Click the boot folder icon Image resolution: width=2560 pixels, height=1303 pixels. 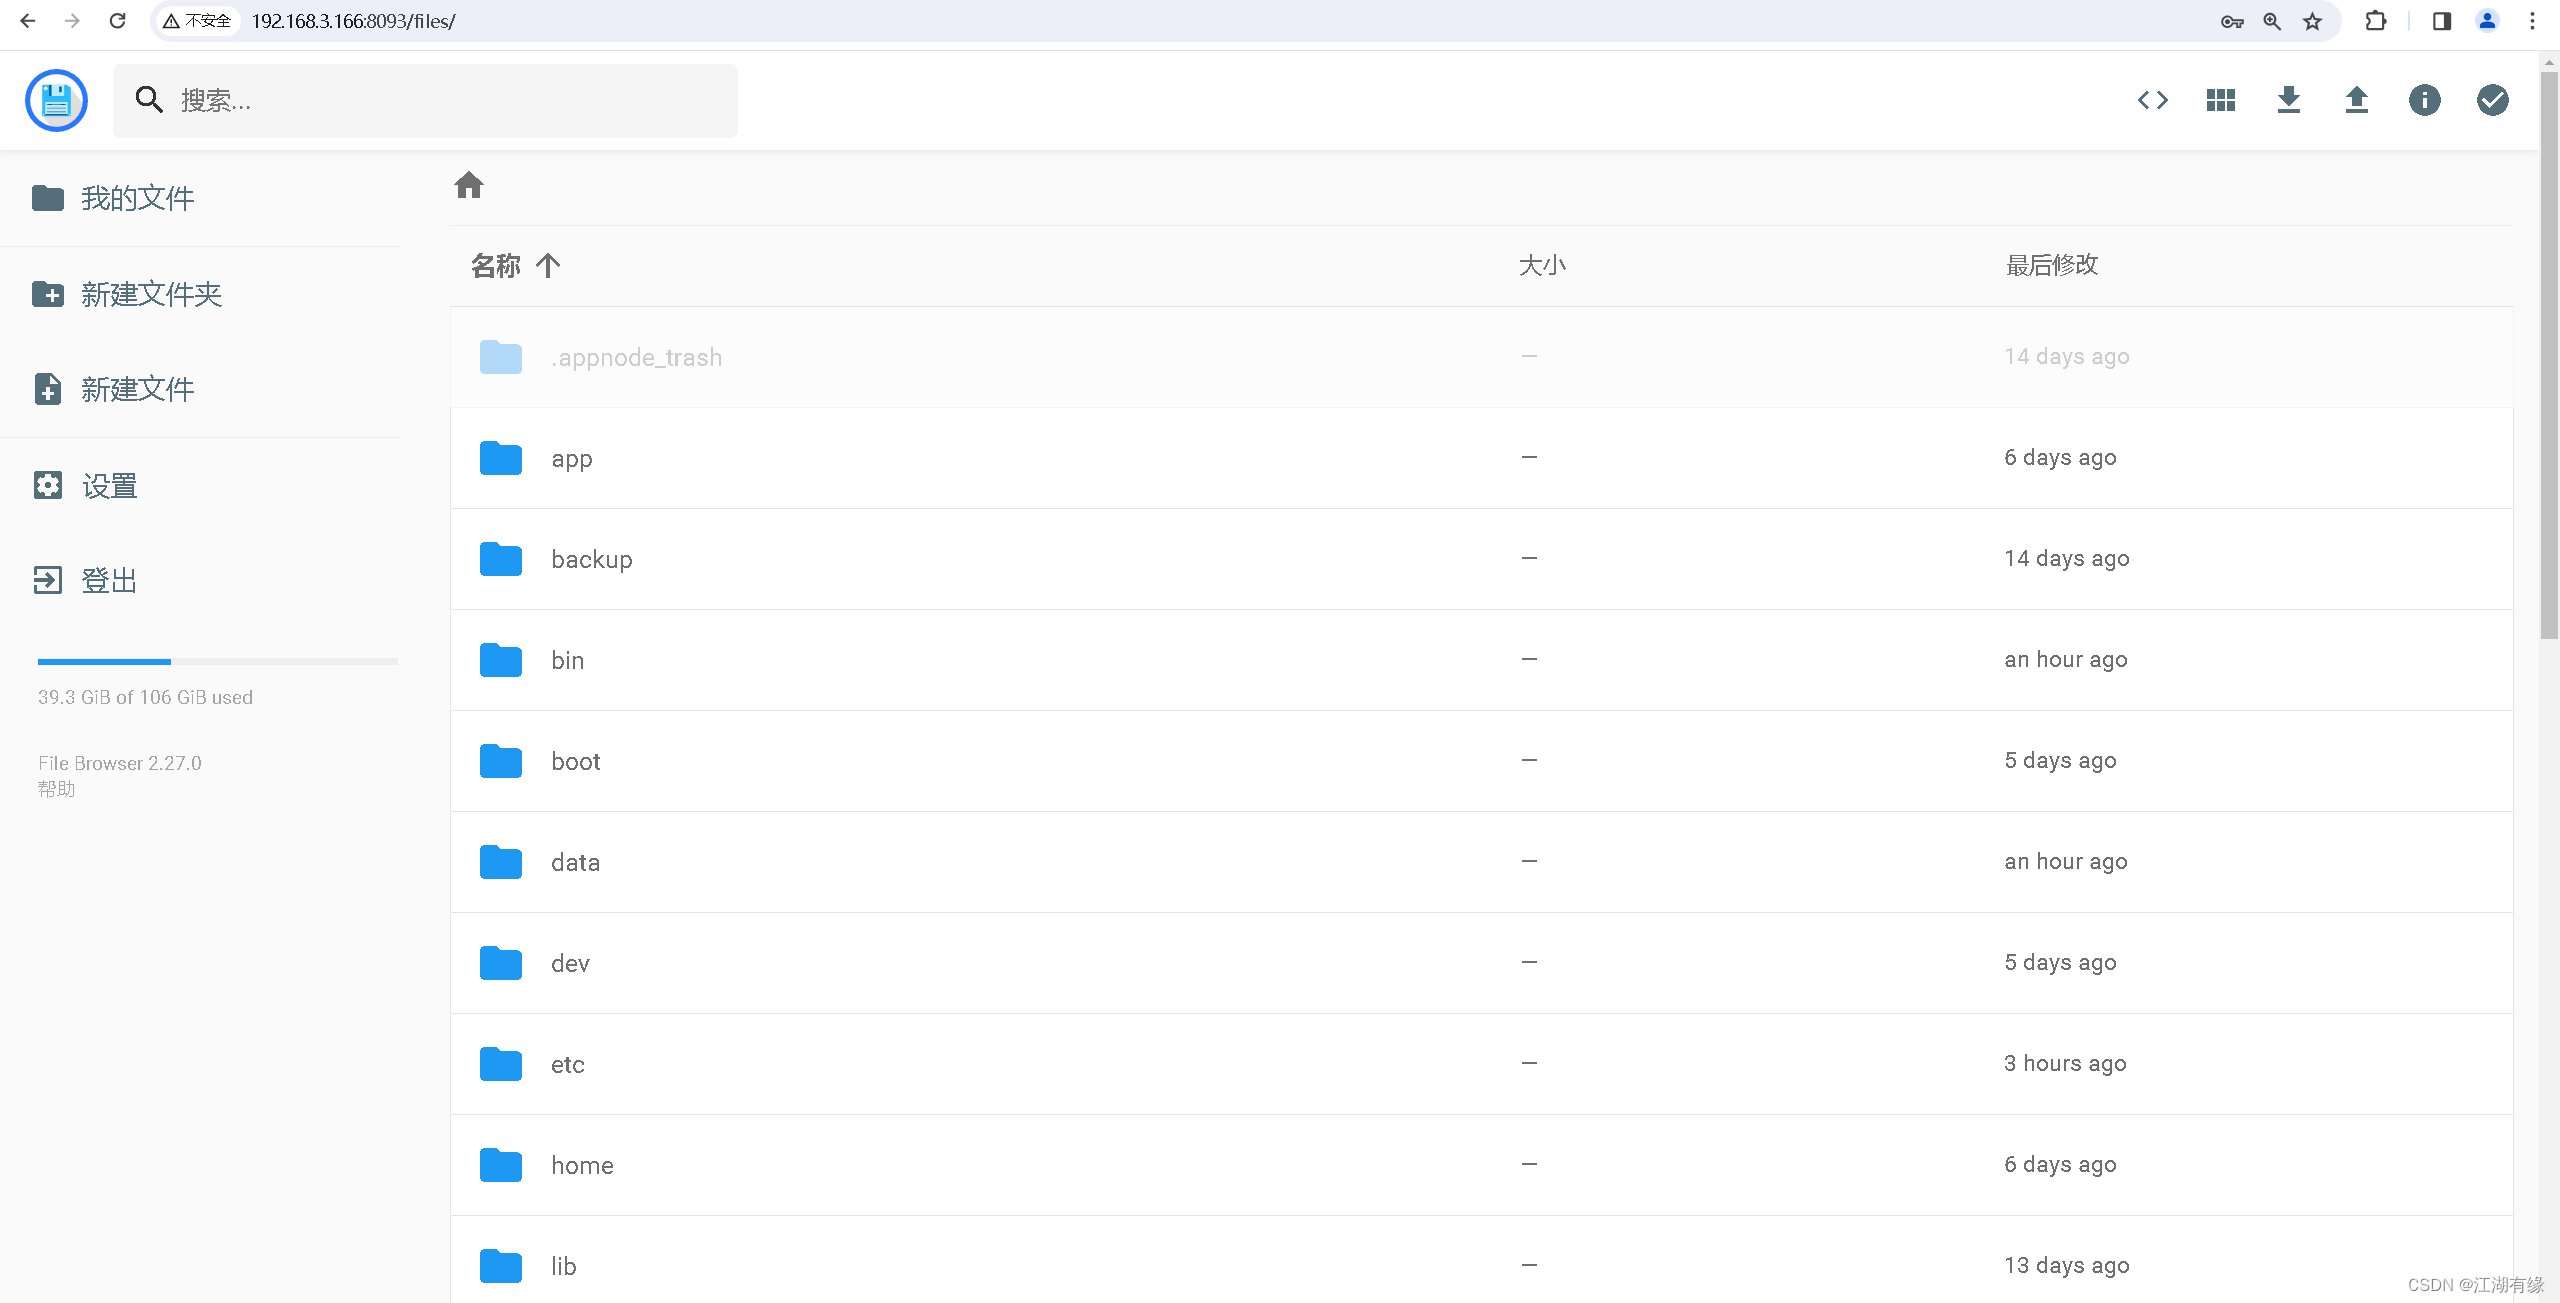[x=501, y=761]
